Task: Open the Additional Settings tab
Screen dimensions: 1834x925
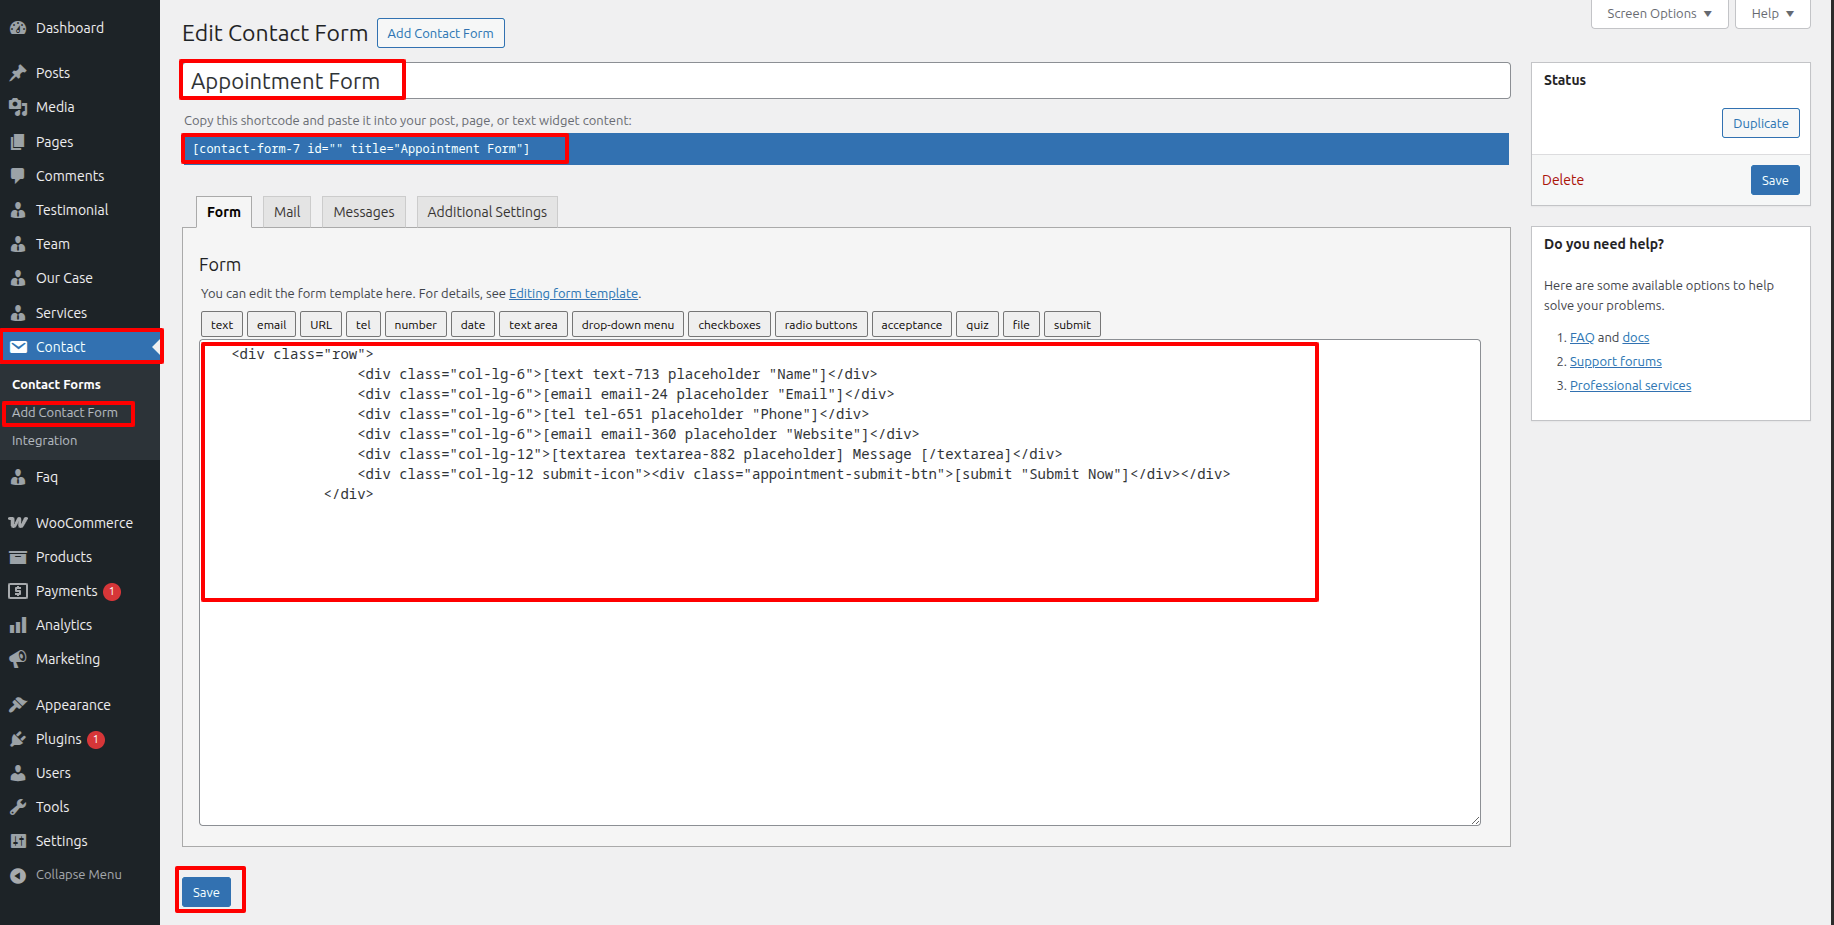Action: click(487, 212)
